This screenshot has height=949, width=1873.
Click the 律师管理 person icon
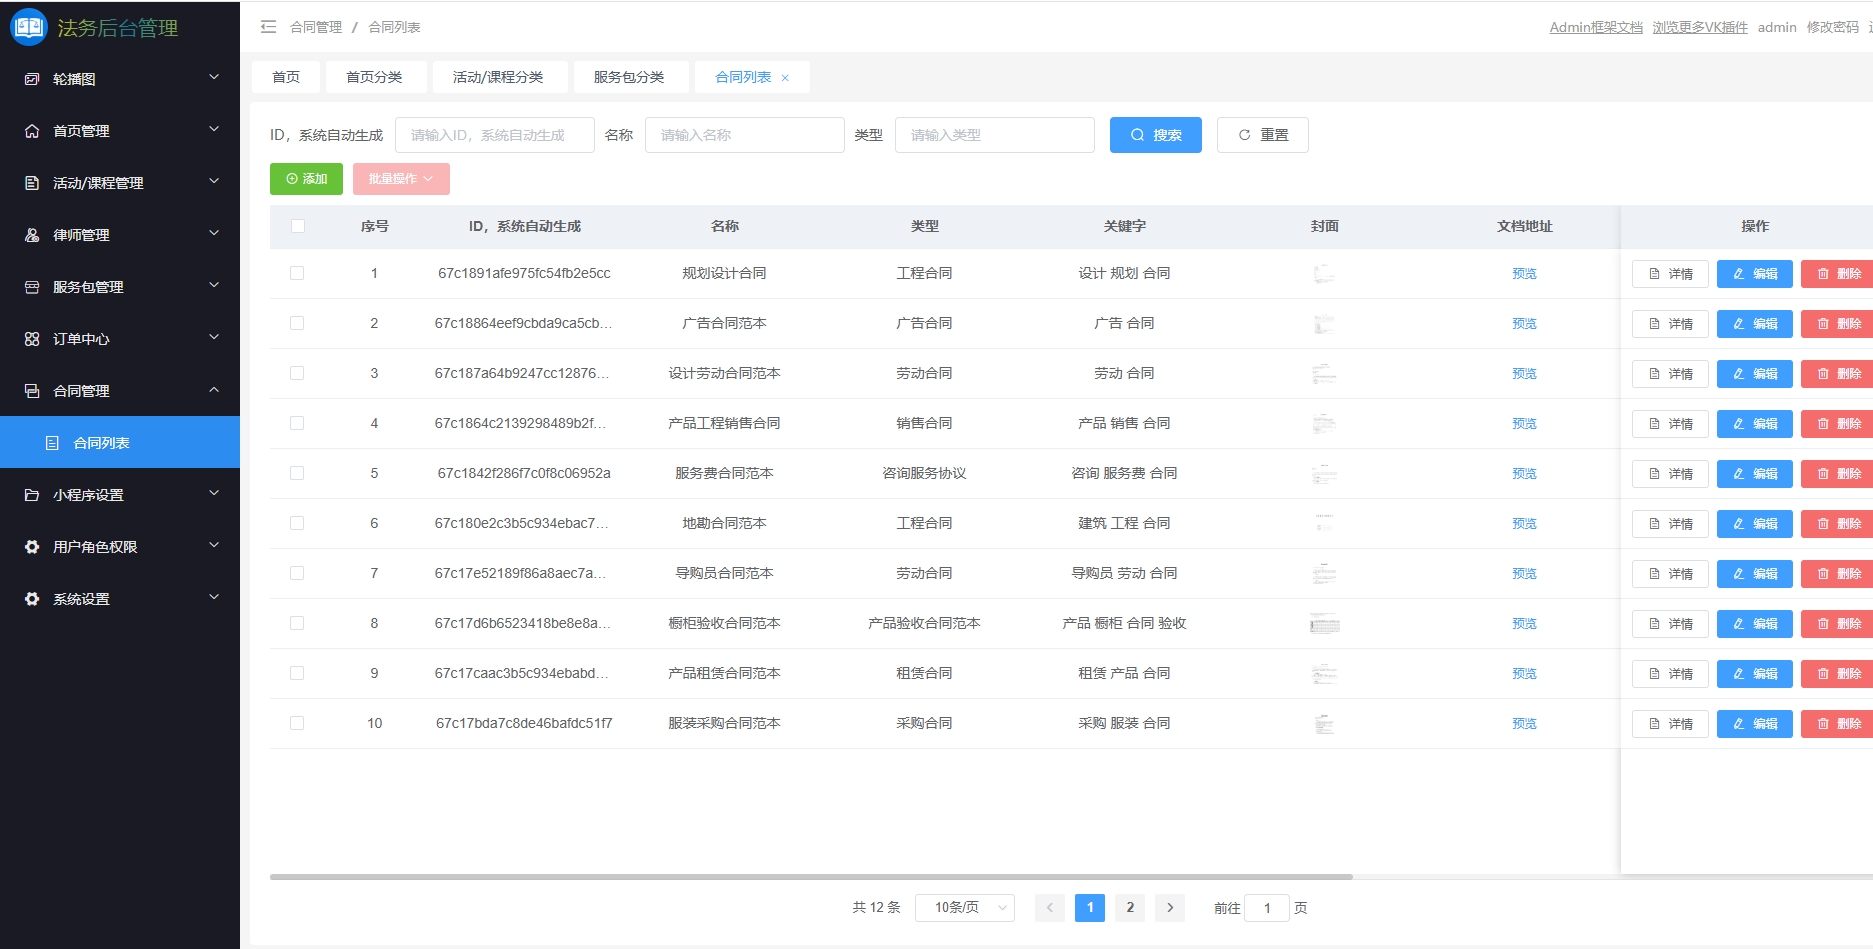[x=32, y=235]
